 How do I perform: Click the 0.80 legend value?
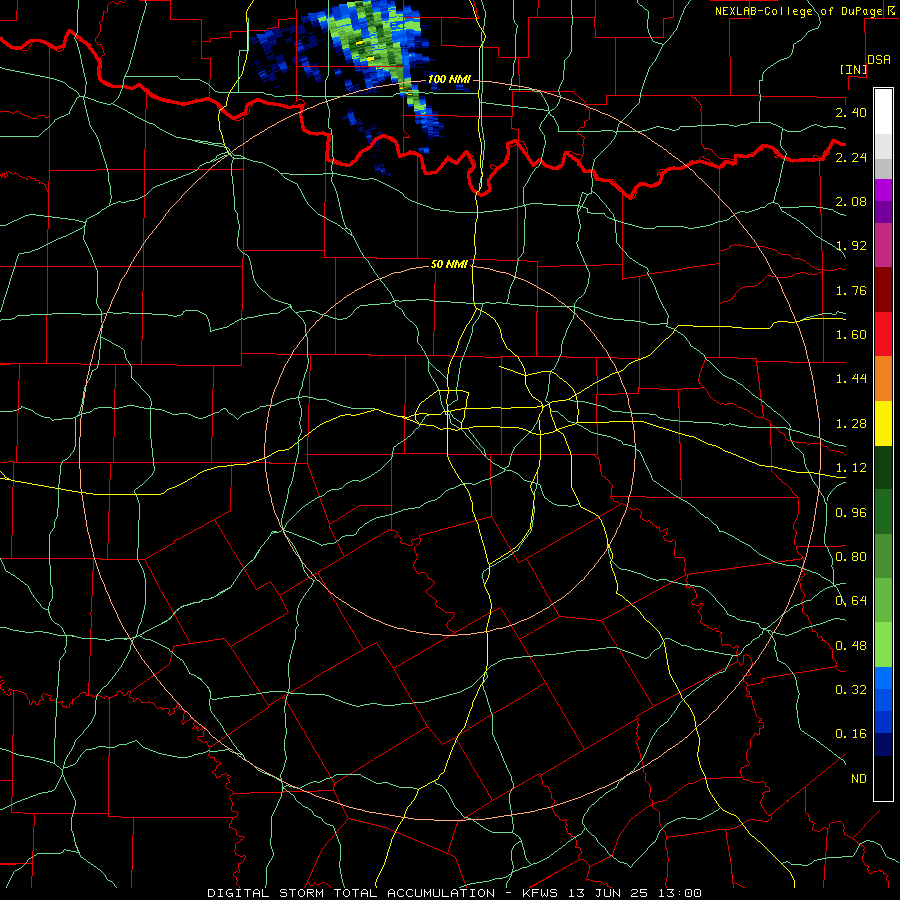coord(851,557)
